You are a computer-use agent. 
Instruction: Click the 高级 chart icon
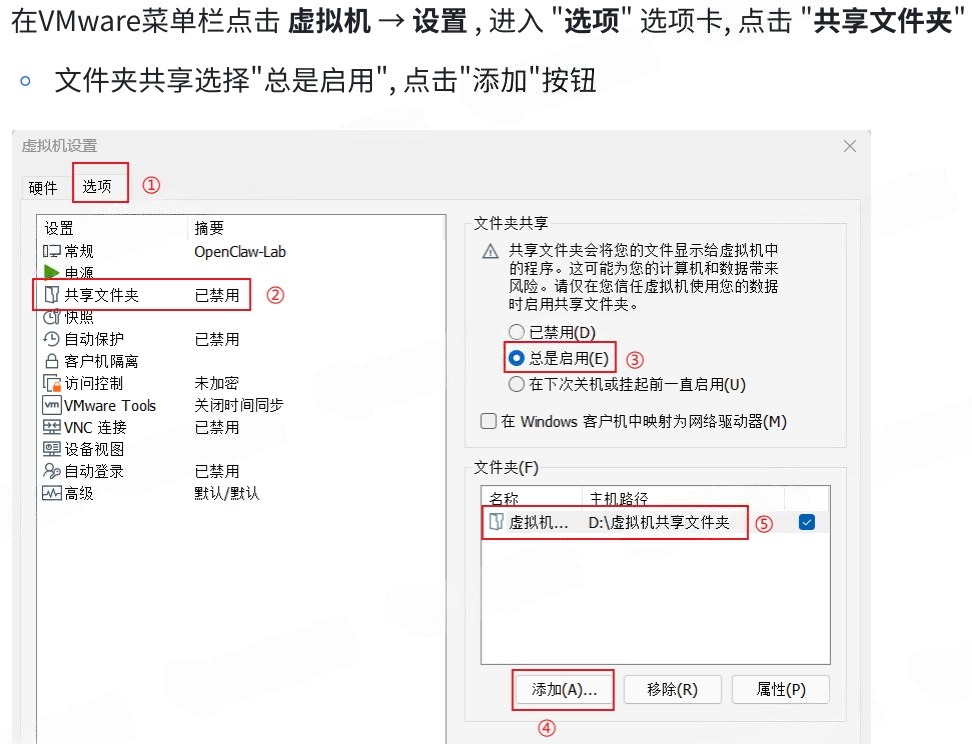52,494
